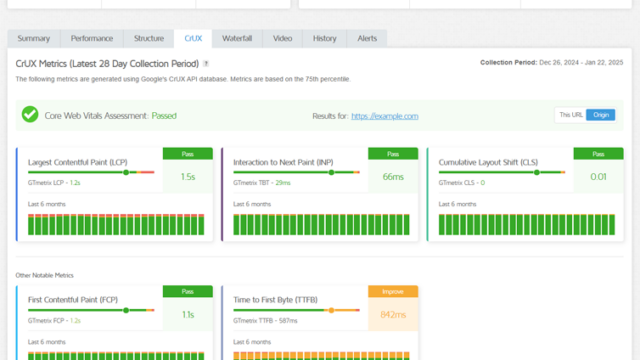The image size is (640, 360).
Task: Select the CrUX tab
Action: coord(193,38)
